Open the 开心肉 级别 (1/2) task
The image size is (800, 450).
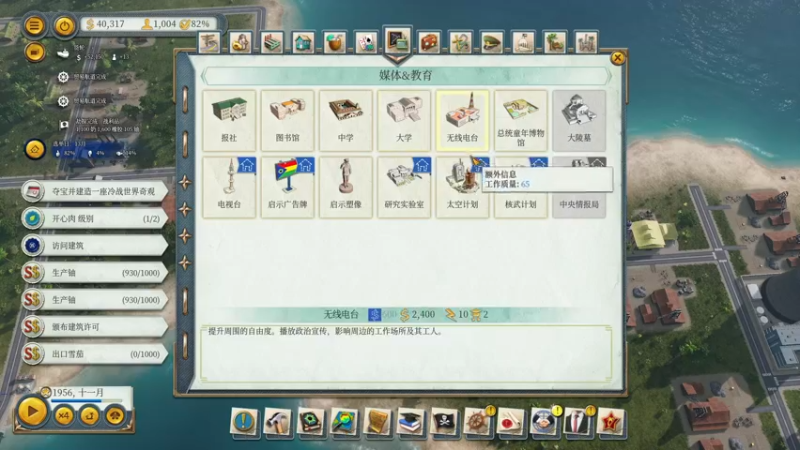coord(95,218)
